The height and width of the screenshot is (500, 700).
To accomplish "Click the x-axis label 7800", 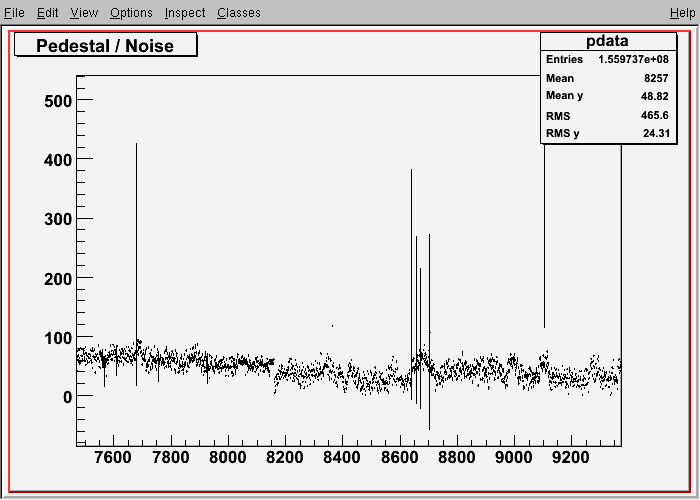I will click(171, 458).
